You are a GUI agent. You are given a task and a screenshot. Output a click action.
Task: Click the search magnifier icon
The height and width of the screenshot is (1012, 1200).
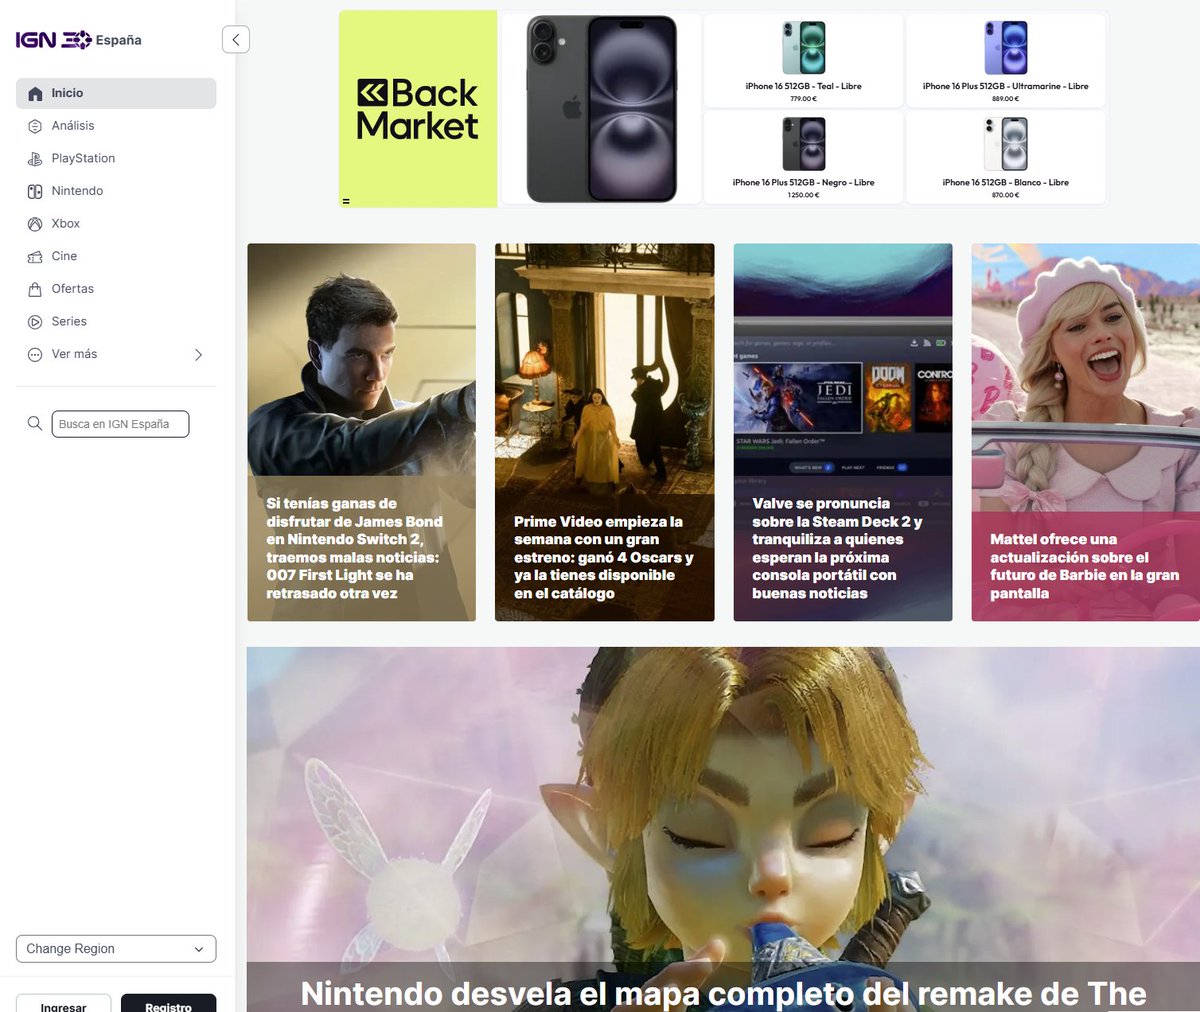click(x=35, y=424)
